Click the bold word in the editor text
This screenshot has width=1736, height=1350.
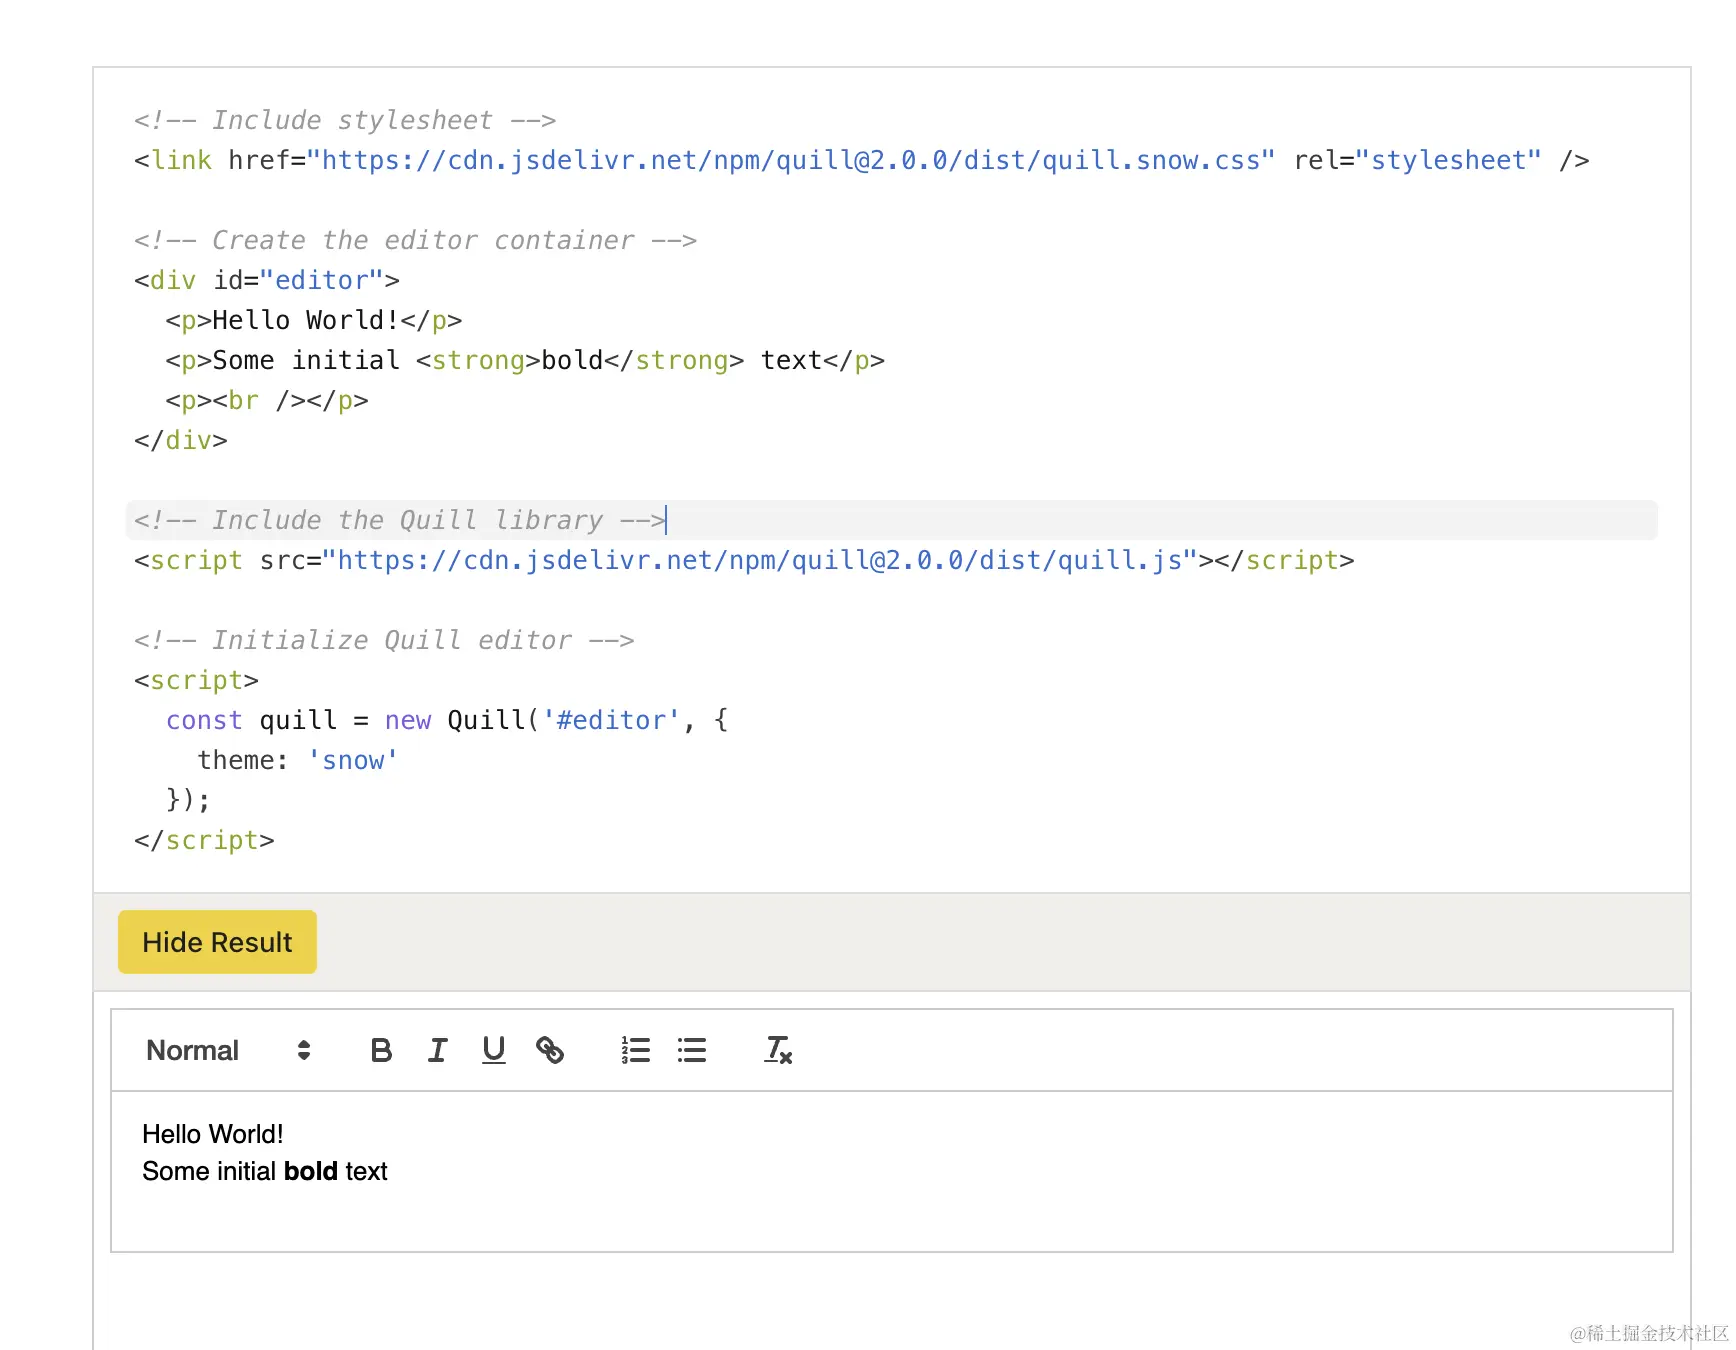(310, 1171)
